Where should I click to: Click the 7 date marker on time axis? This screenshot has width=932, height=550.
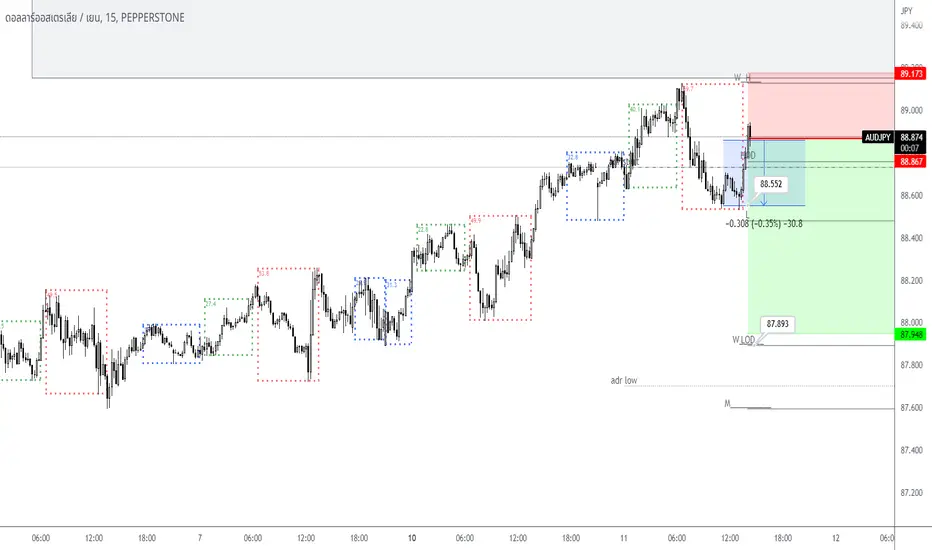click(200, 538)
